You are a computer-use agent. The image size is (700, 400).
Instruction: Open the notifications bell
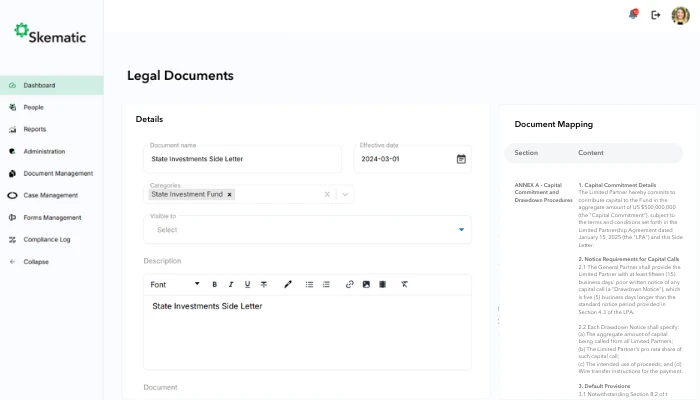click(633, 15)
